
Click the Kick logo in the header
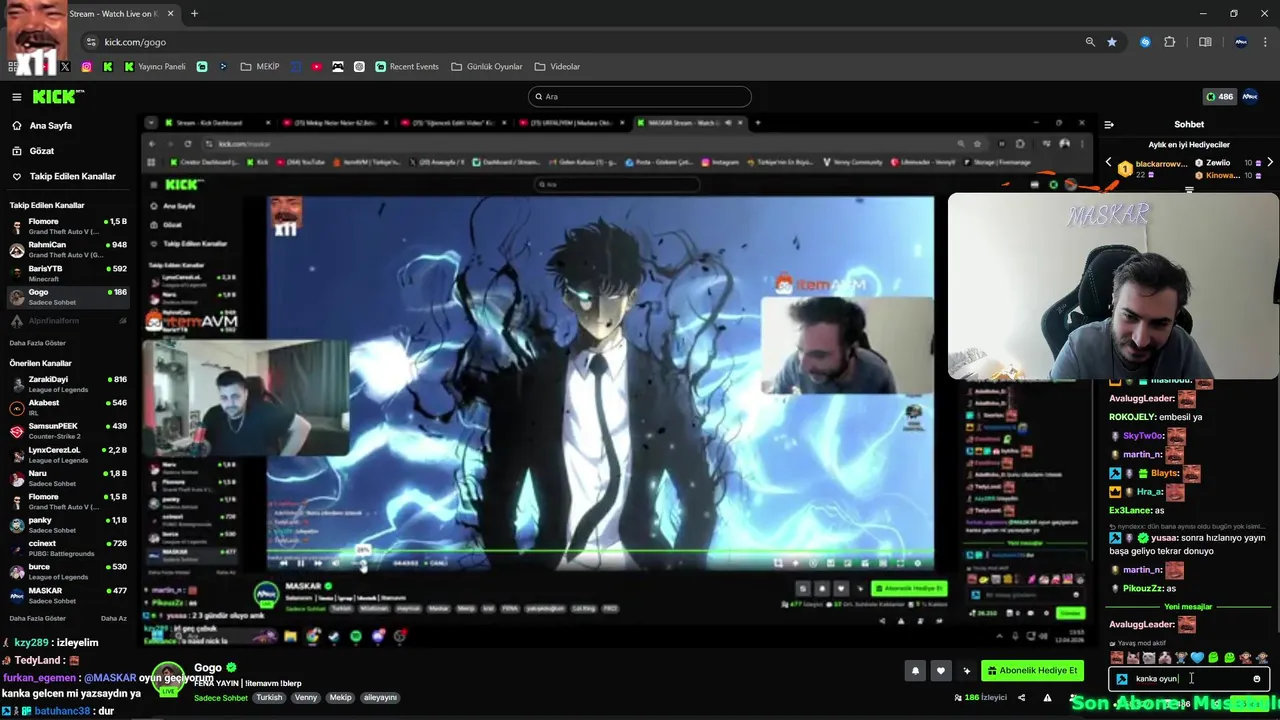pyautogui.click(x=58, y=97)
